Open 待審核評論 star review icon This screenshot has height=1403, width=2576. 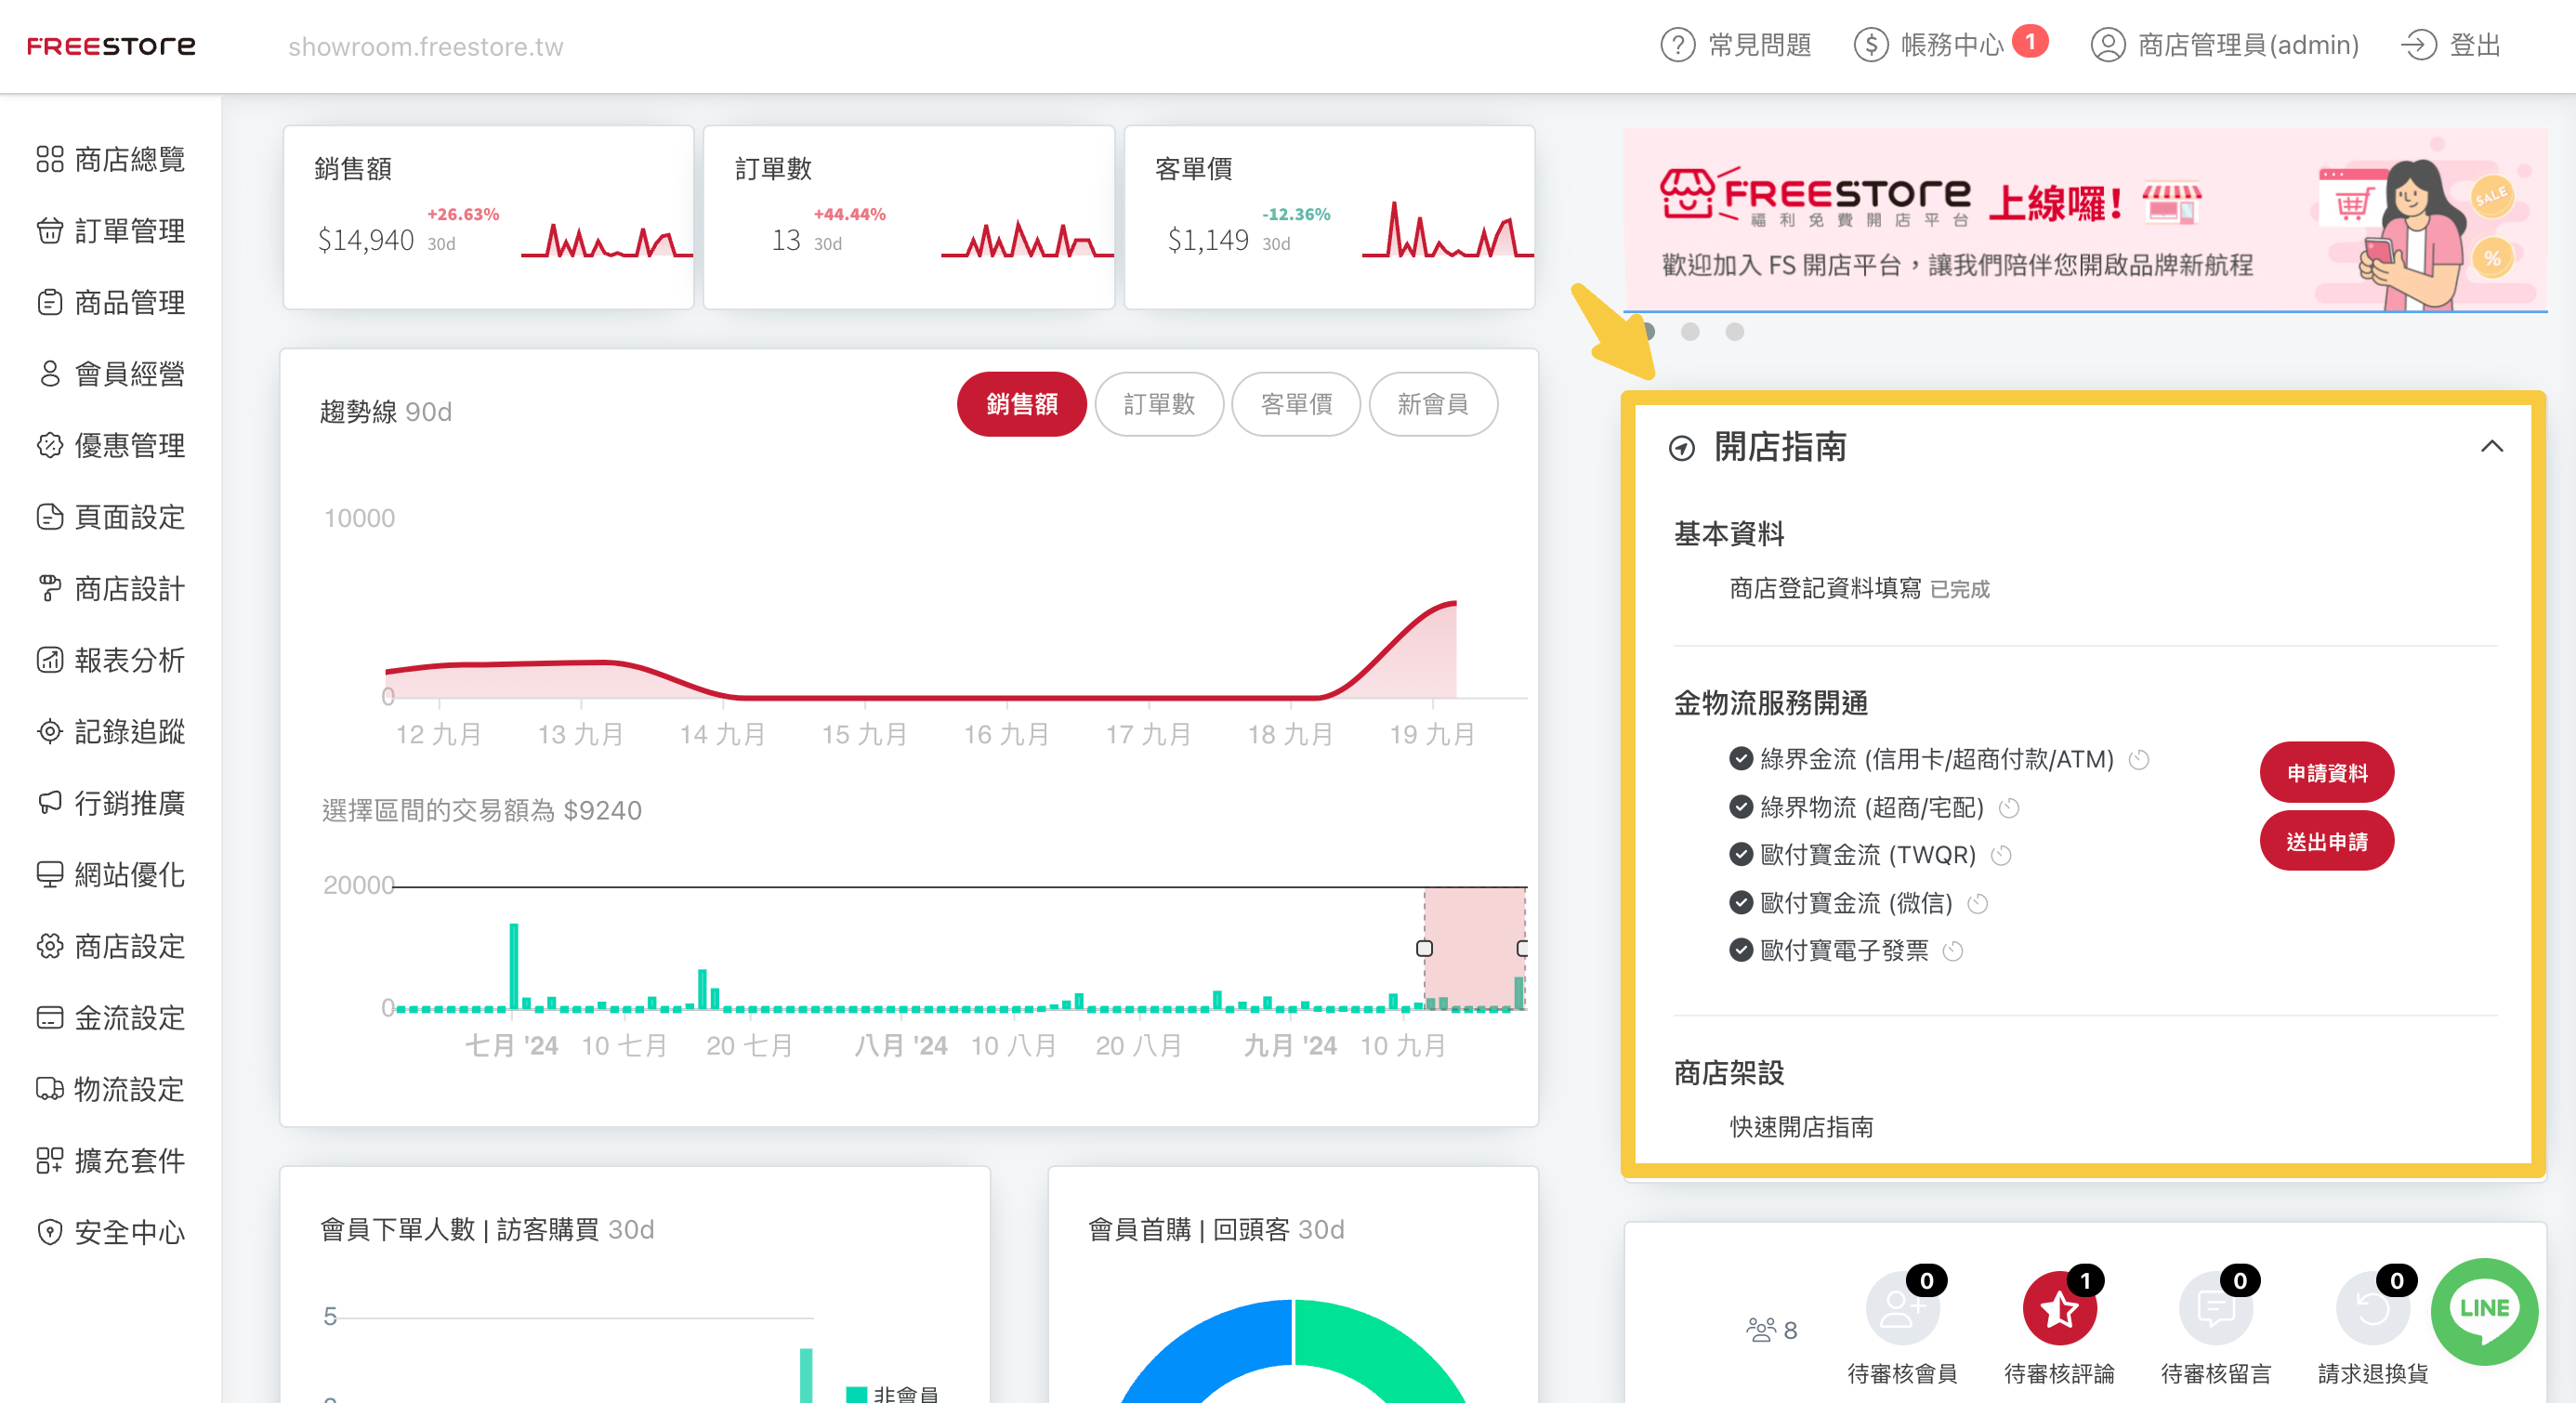pyautogui.click(x=2059, y=1308)
